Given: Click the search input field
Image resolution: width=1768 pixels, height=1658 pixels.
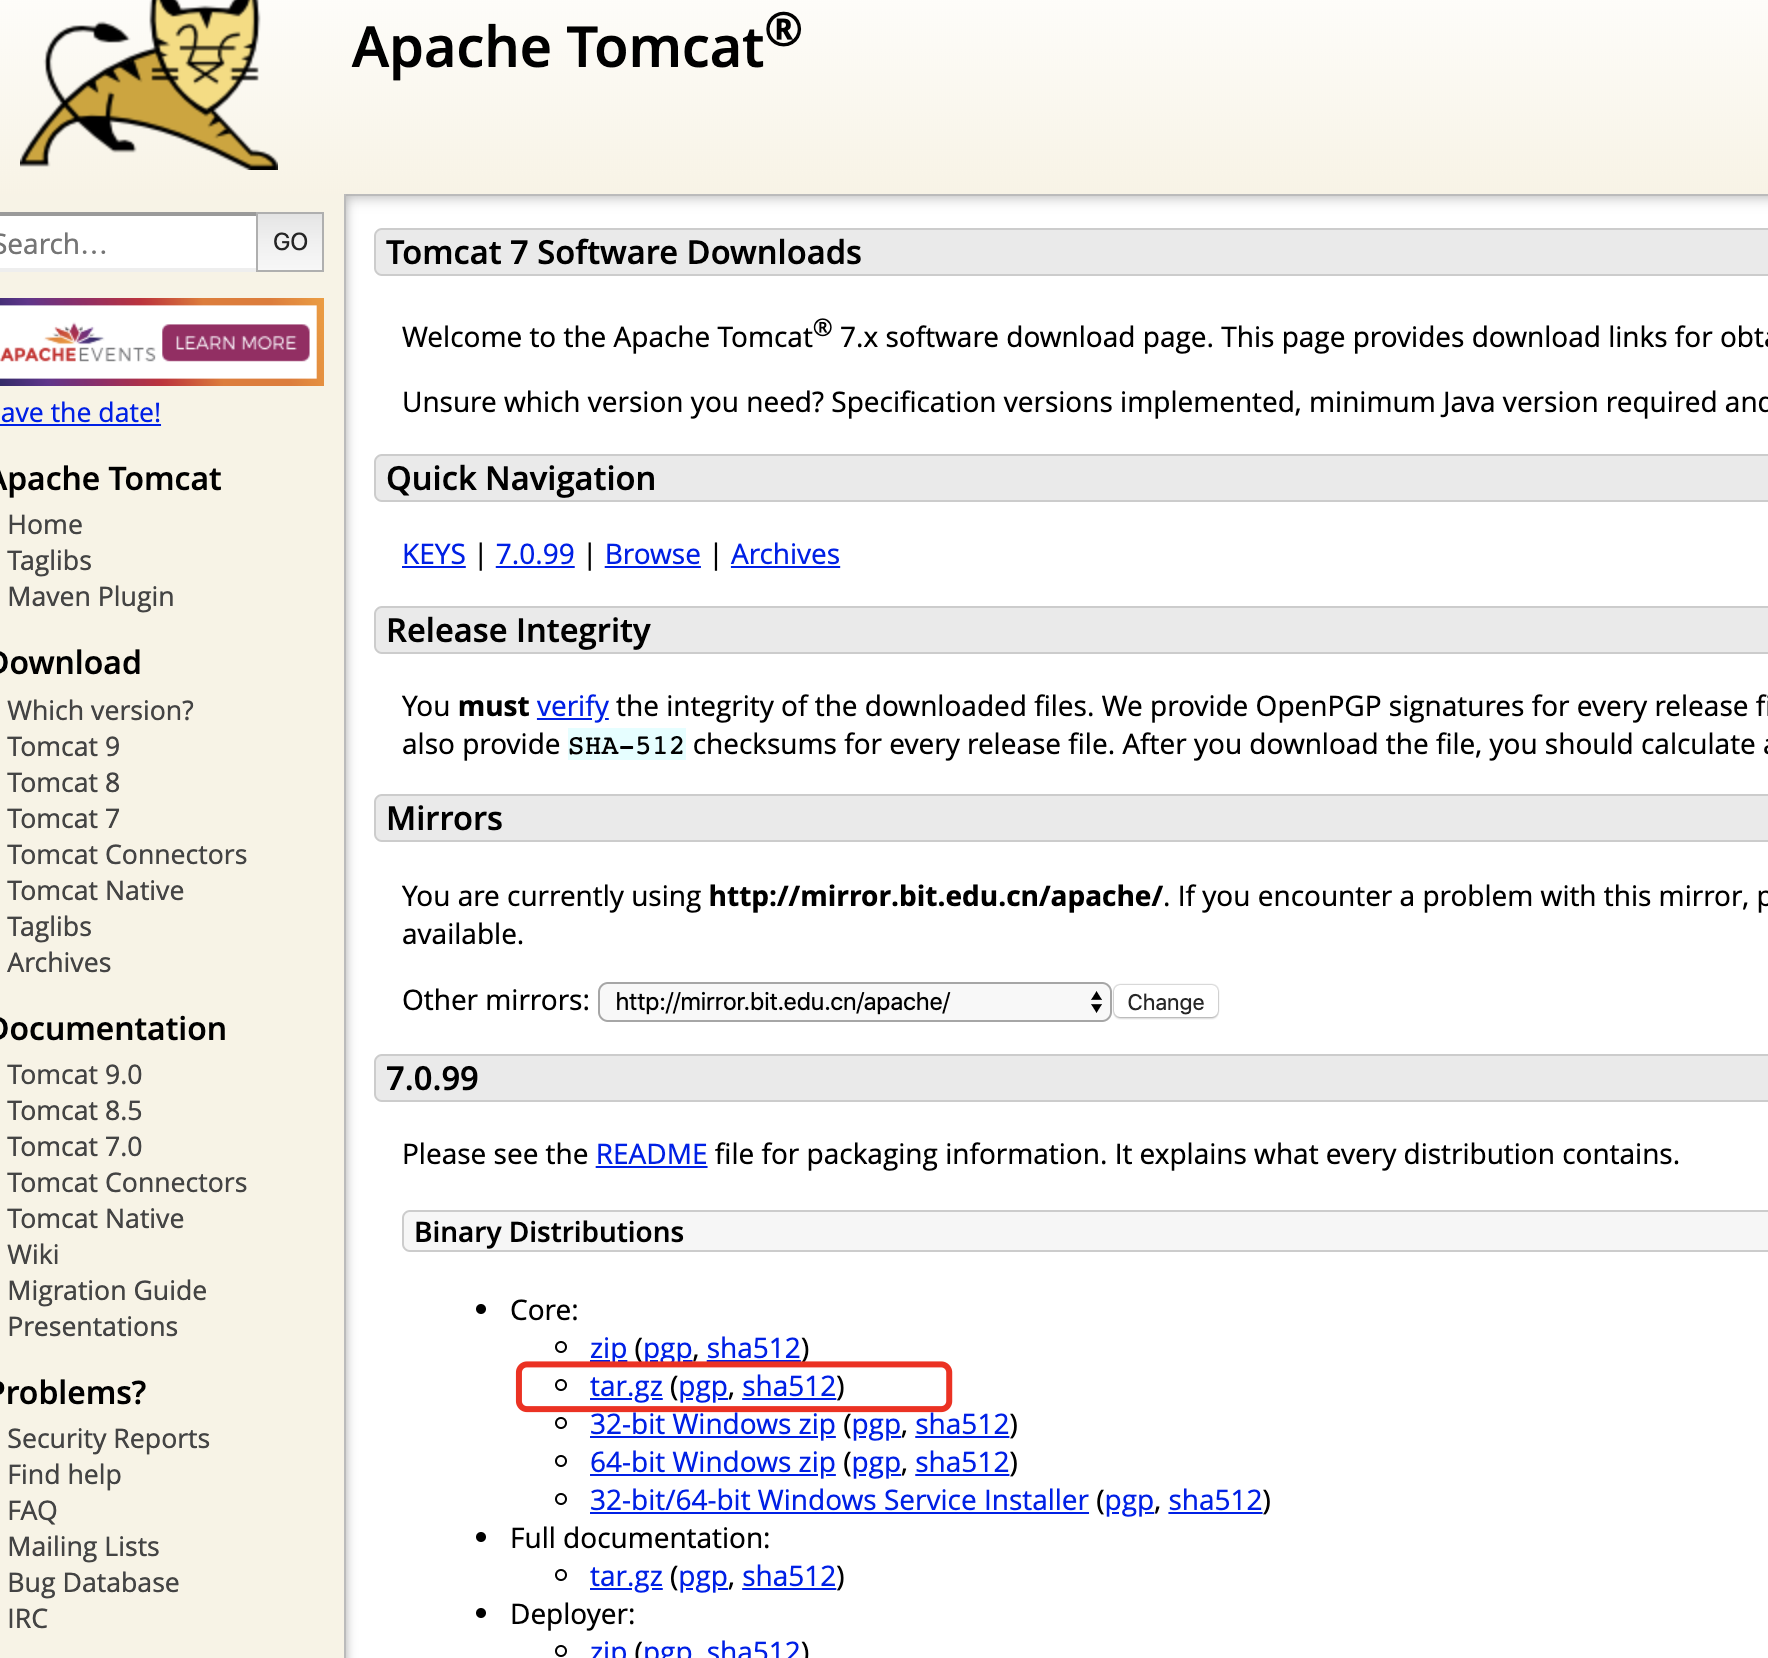Looking at the screenshot, I should pyautogui.click(x=126, y=243).
